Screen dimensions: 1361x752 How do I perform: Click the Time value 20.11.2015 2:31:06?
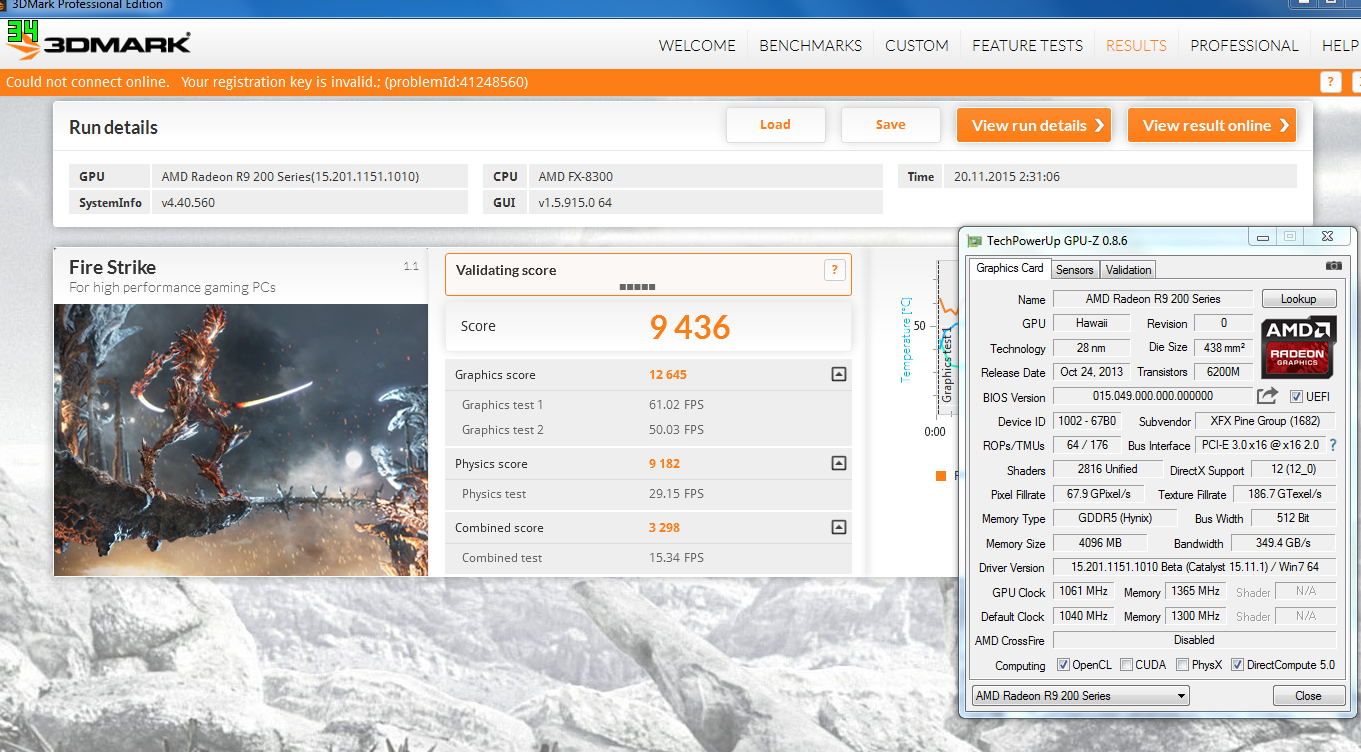click(1007, 177)
